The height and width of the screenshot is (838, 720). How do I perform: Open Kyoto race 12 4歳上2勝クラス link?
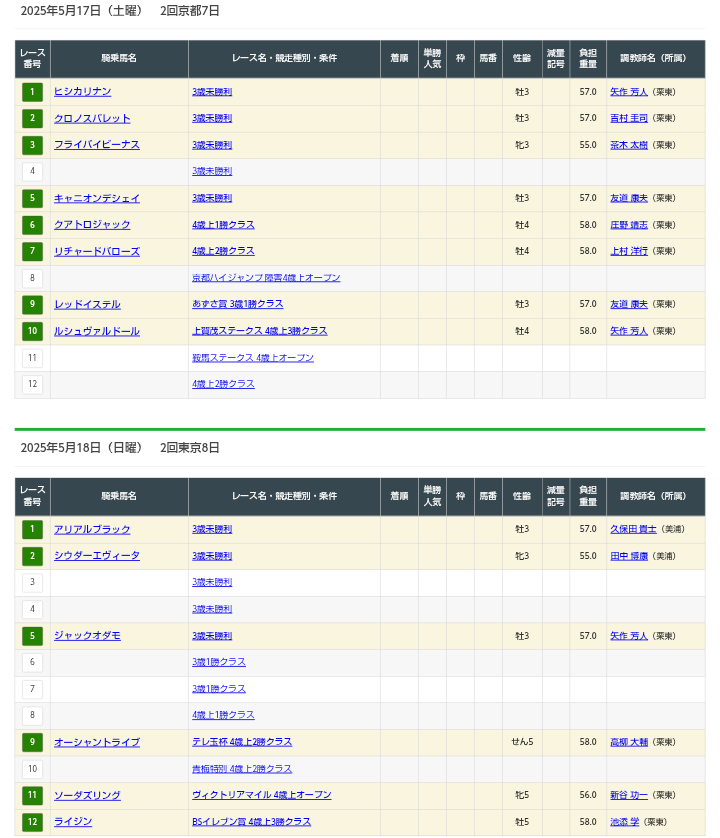point(223,384)
